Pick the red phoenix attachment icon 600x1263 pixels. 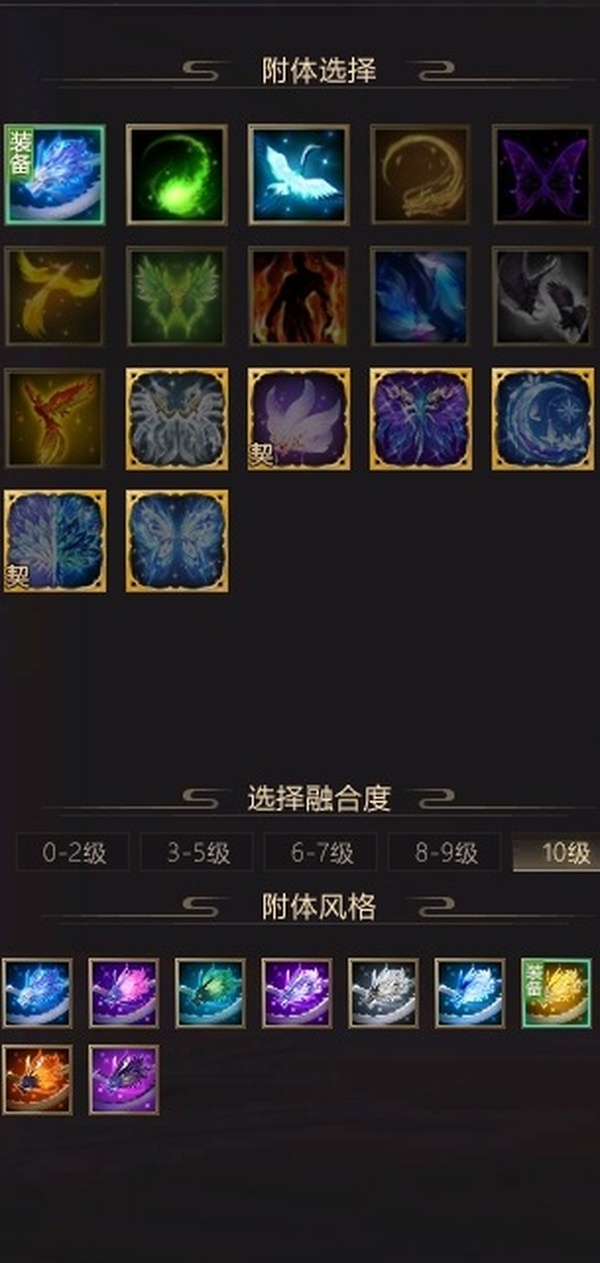(54, 418)
